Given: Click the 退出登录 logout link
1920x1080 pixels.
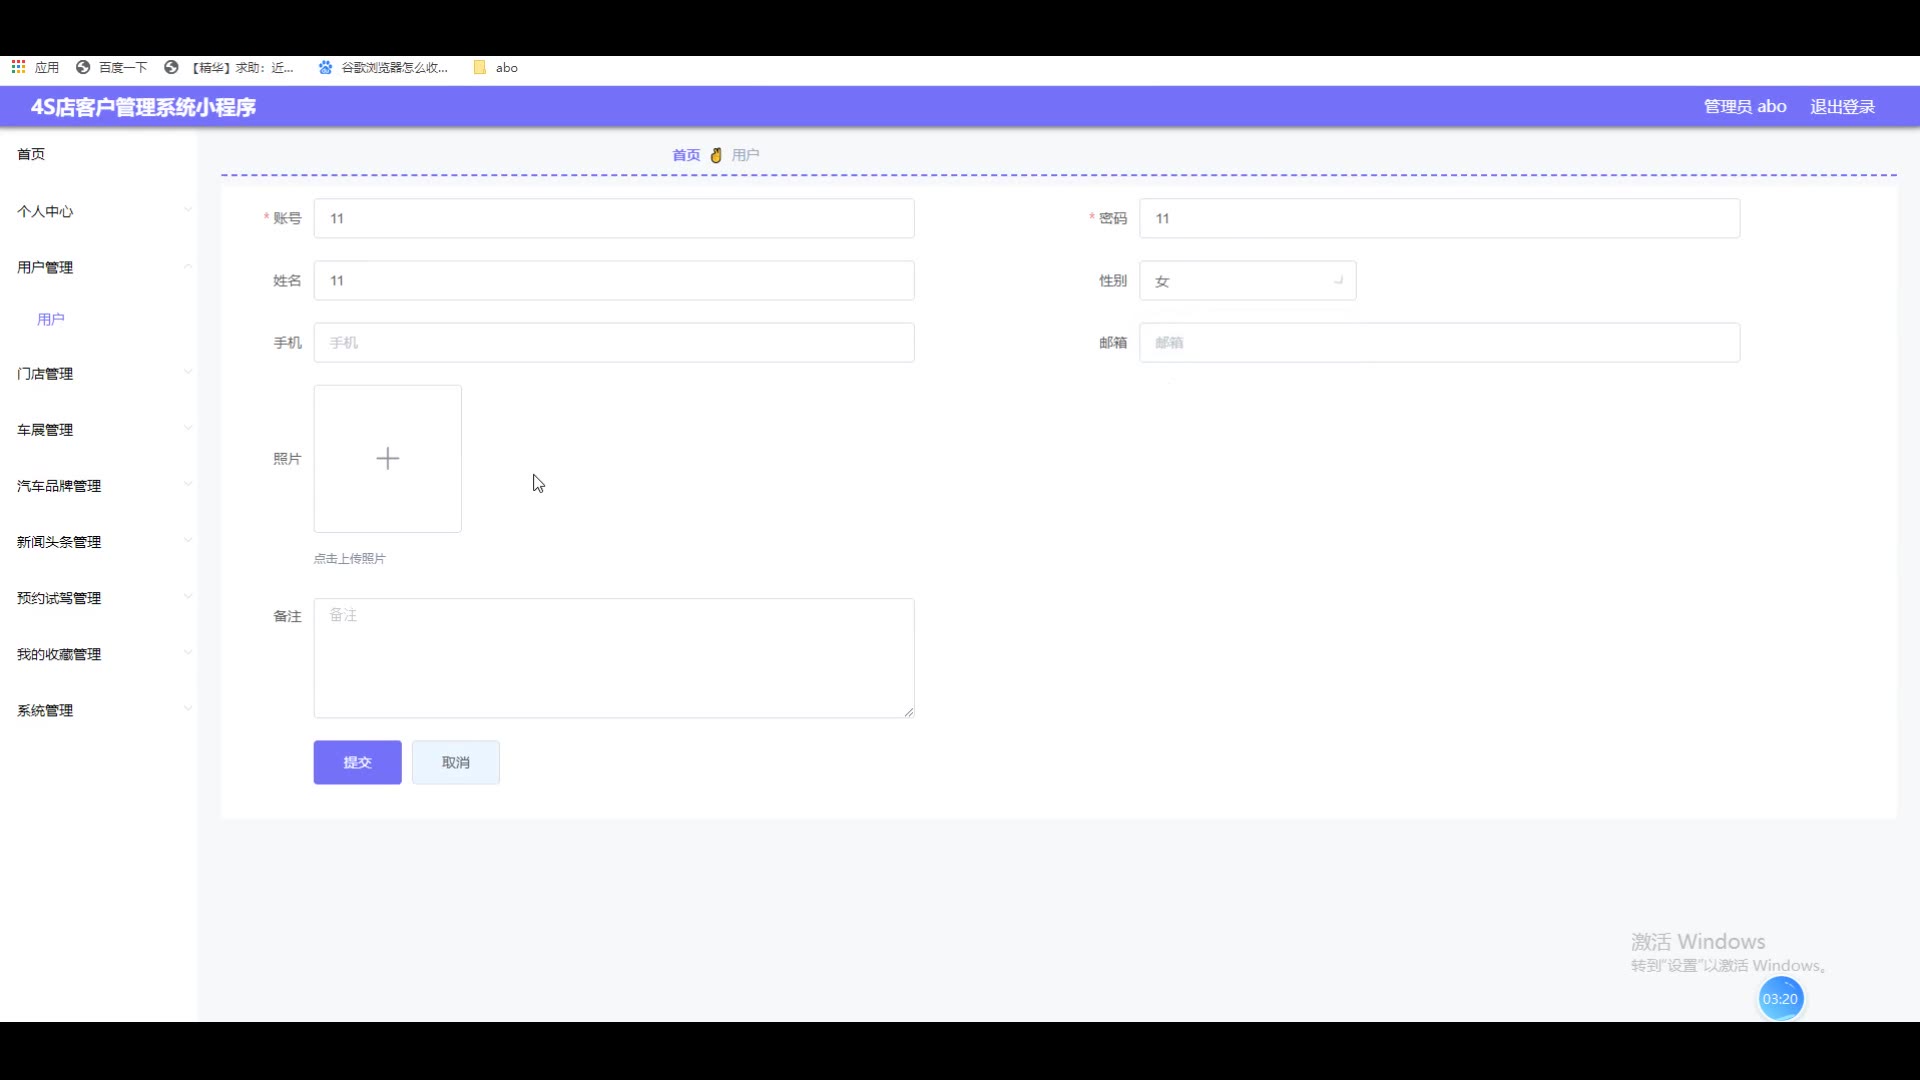Looking at the screenshot, I should [1841, 107].
